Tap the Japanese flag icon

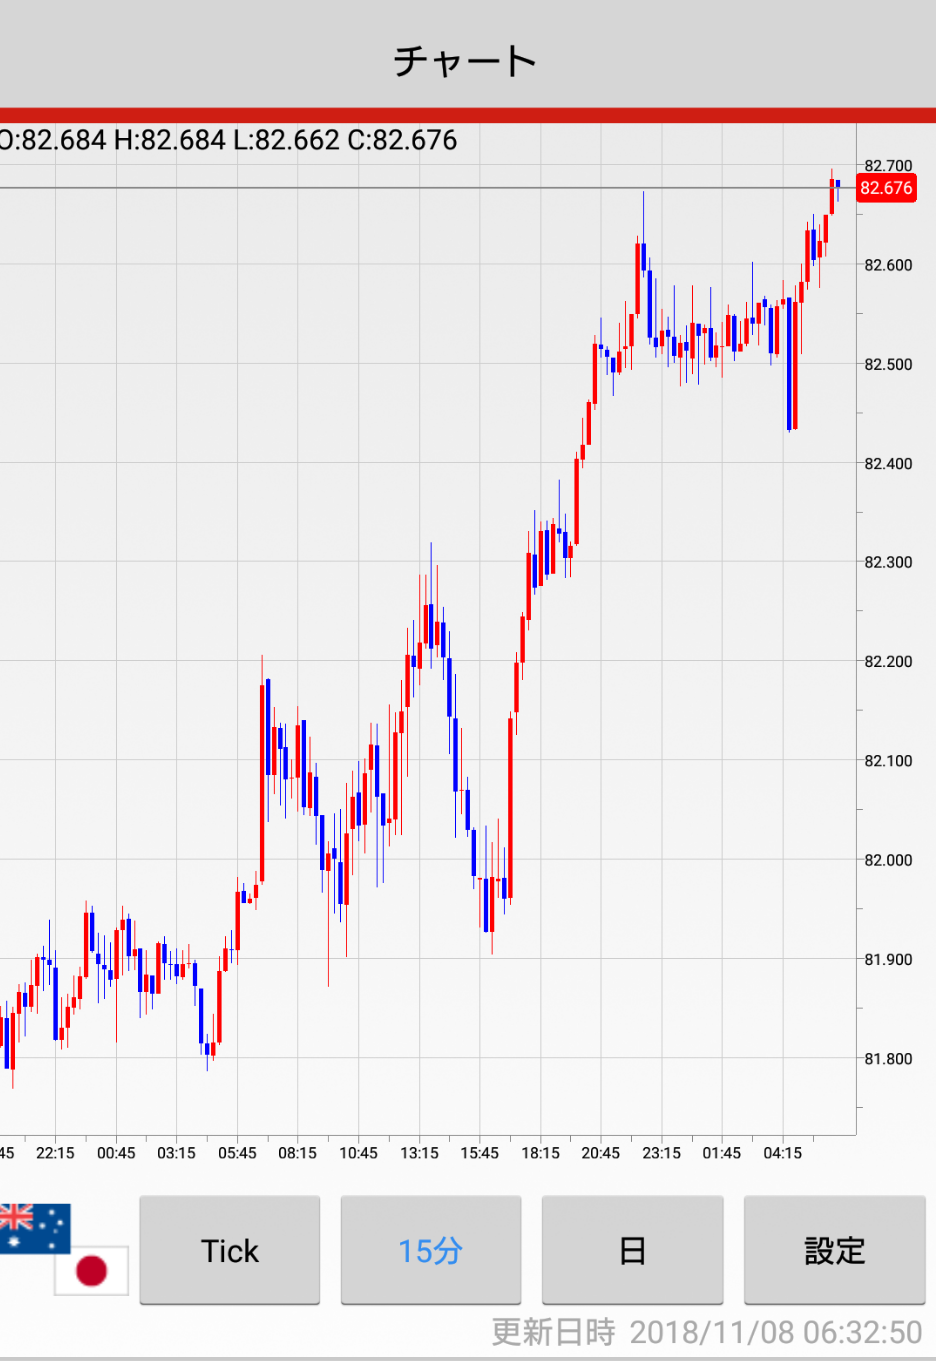click(92, 1271)
